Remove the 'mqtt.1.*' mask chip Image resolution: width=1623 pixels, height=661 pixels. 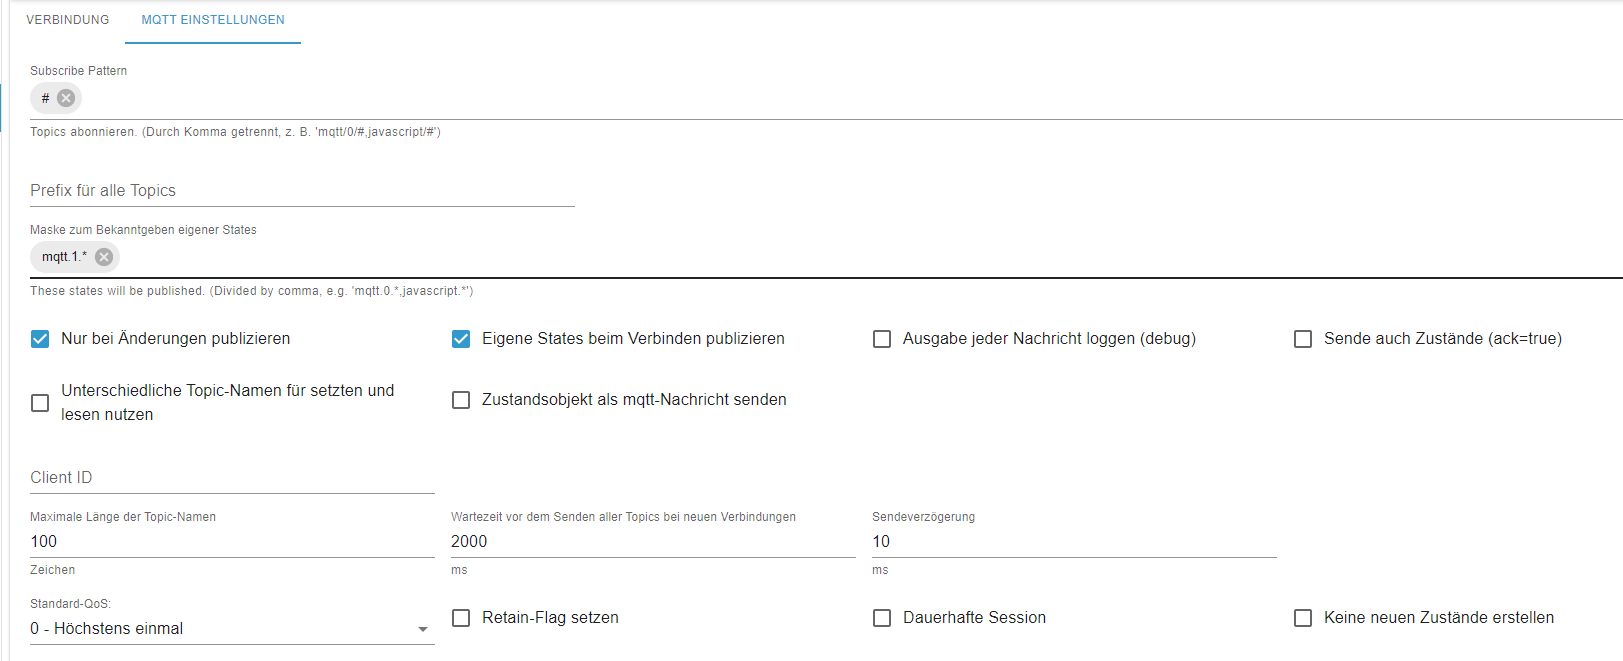(104, 257)
